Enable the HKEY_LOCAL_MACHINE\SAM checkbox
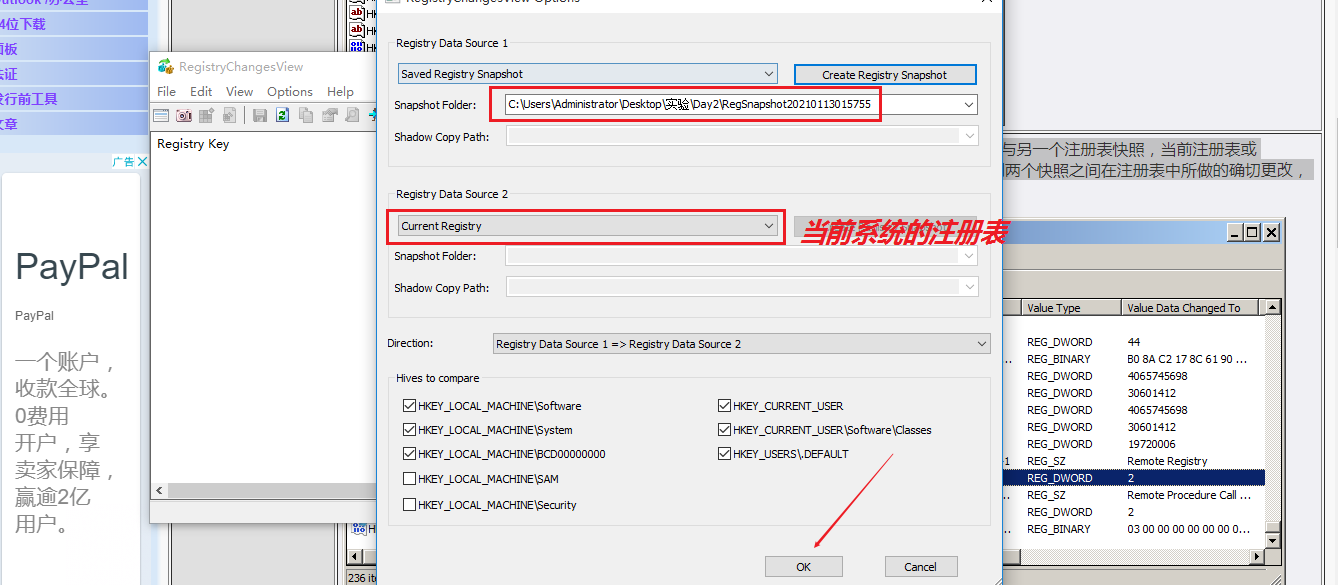 (408, 480)
